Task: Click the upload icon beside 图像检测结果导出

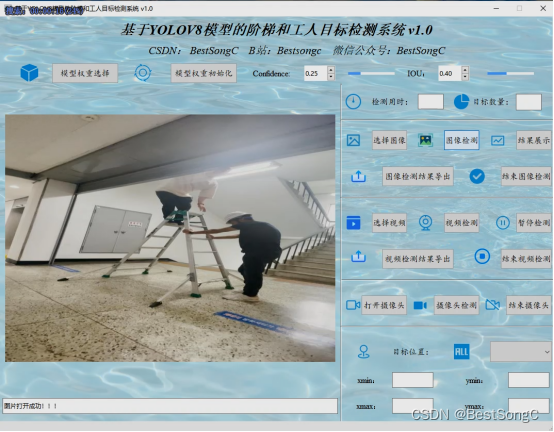Action: click(x=358, y=176)
